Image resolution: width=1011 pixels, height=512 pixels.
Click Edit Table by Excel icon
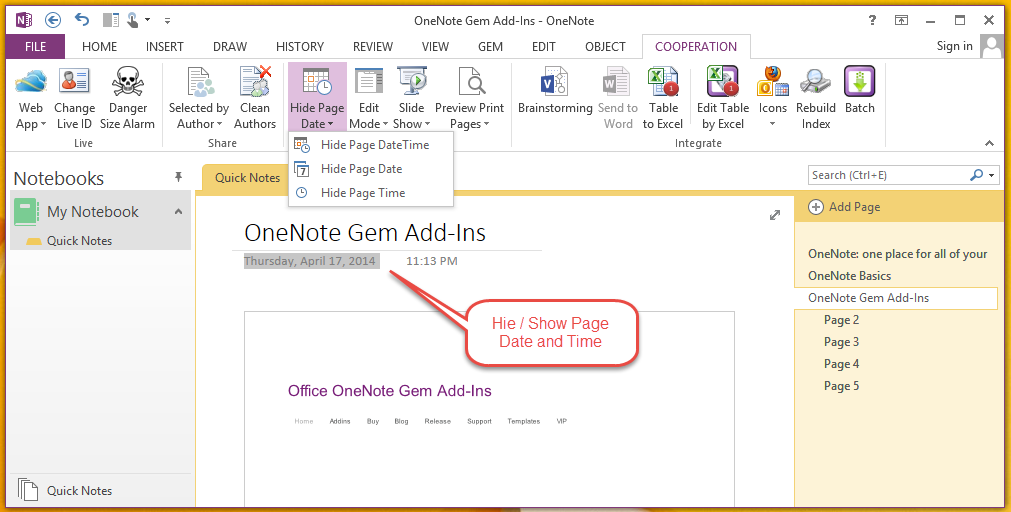723,82
